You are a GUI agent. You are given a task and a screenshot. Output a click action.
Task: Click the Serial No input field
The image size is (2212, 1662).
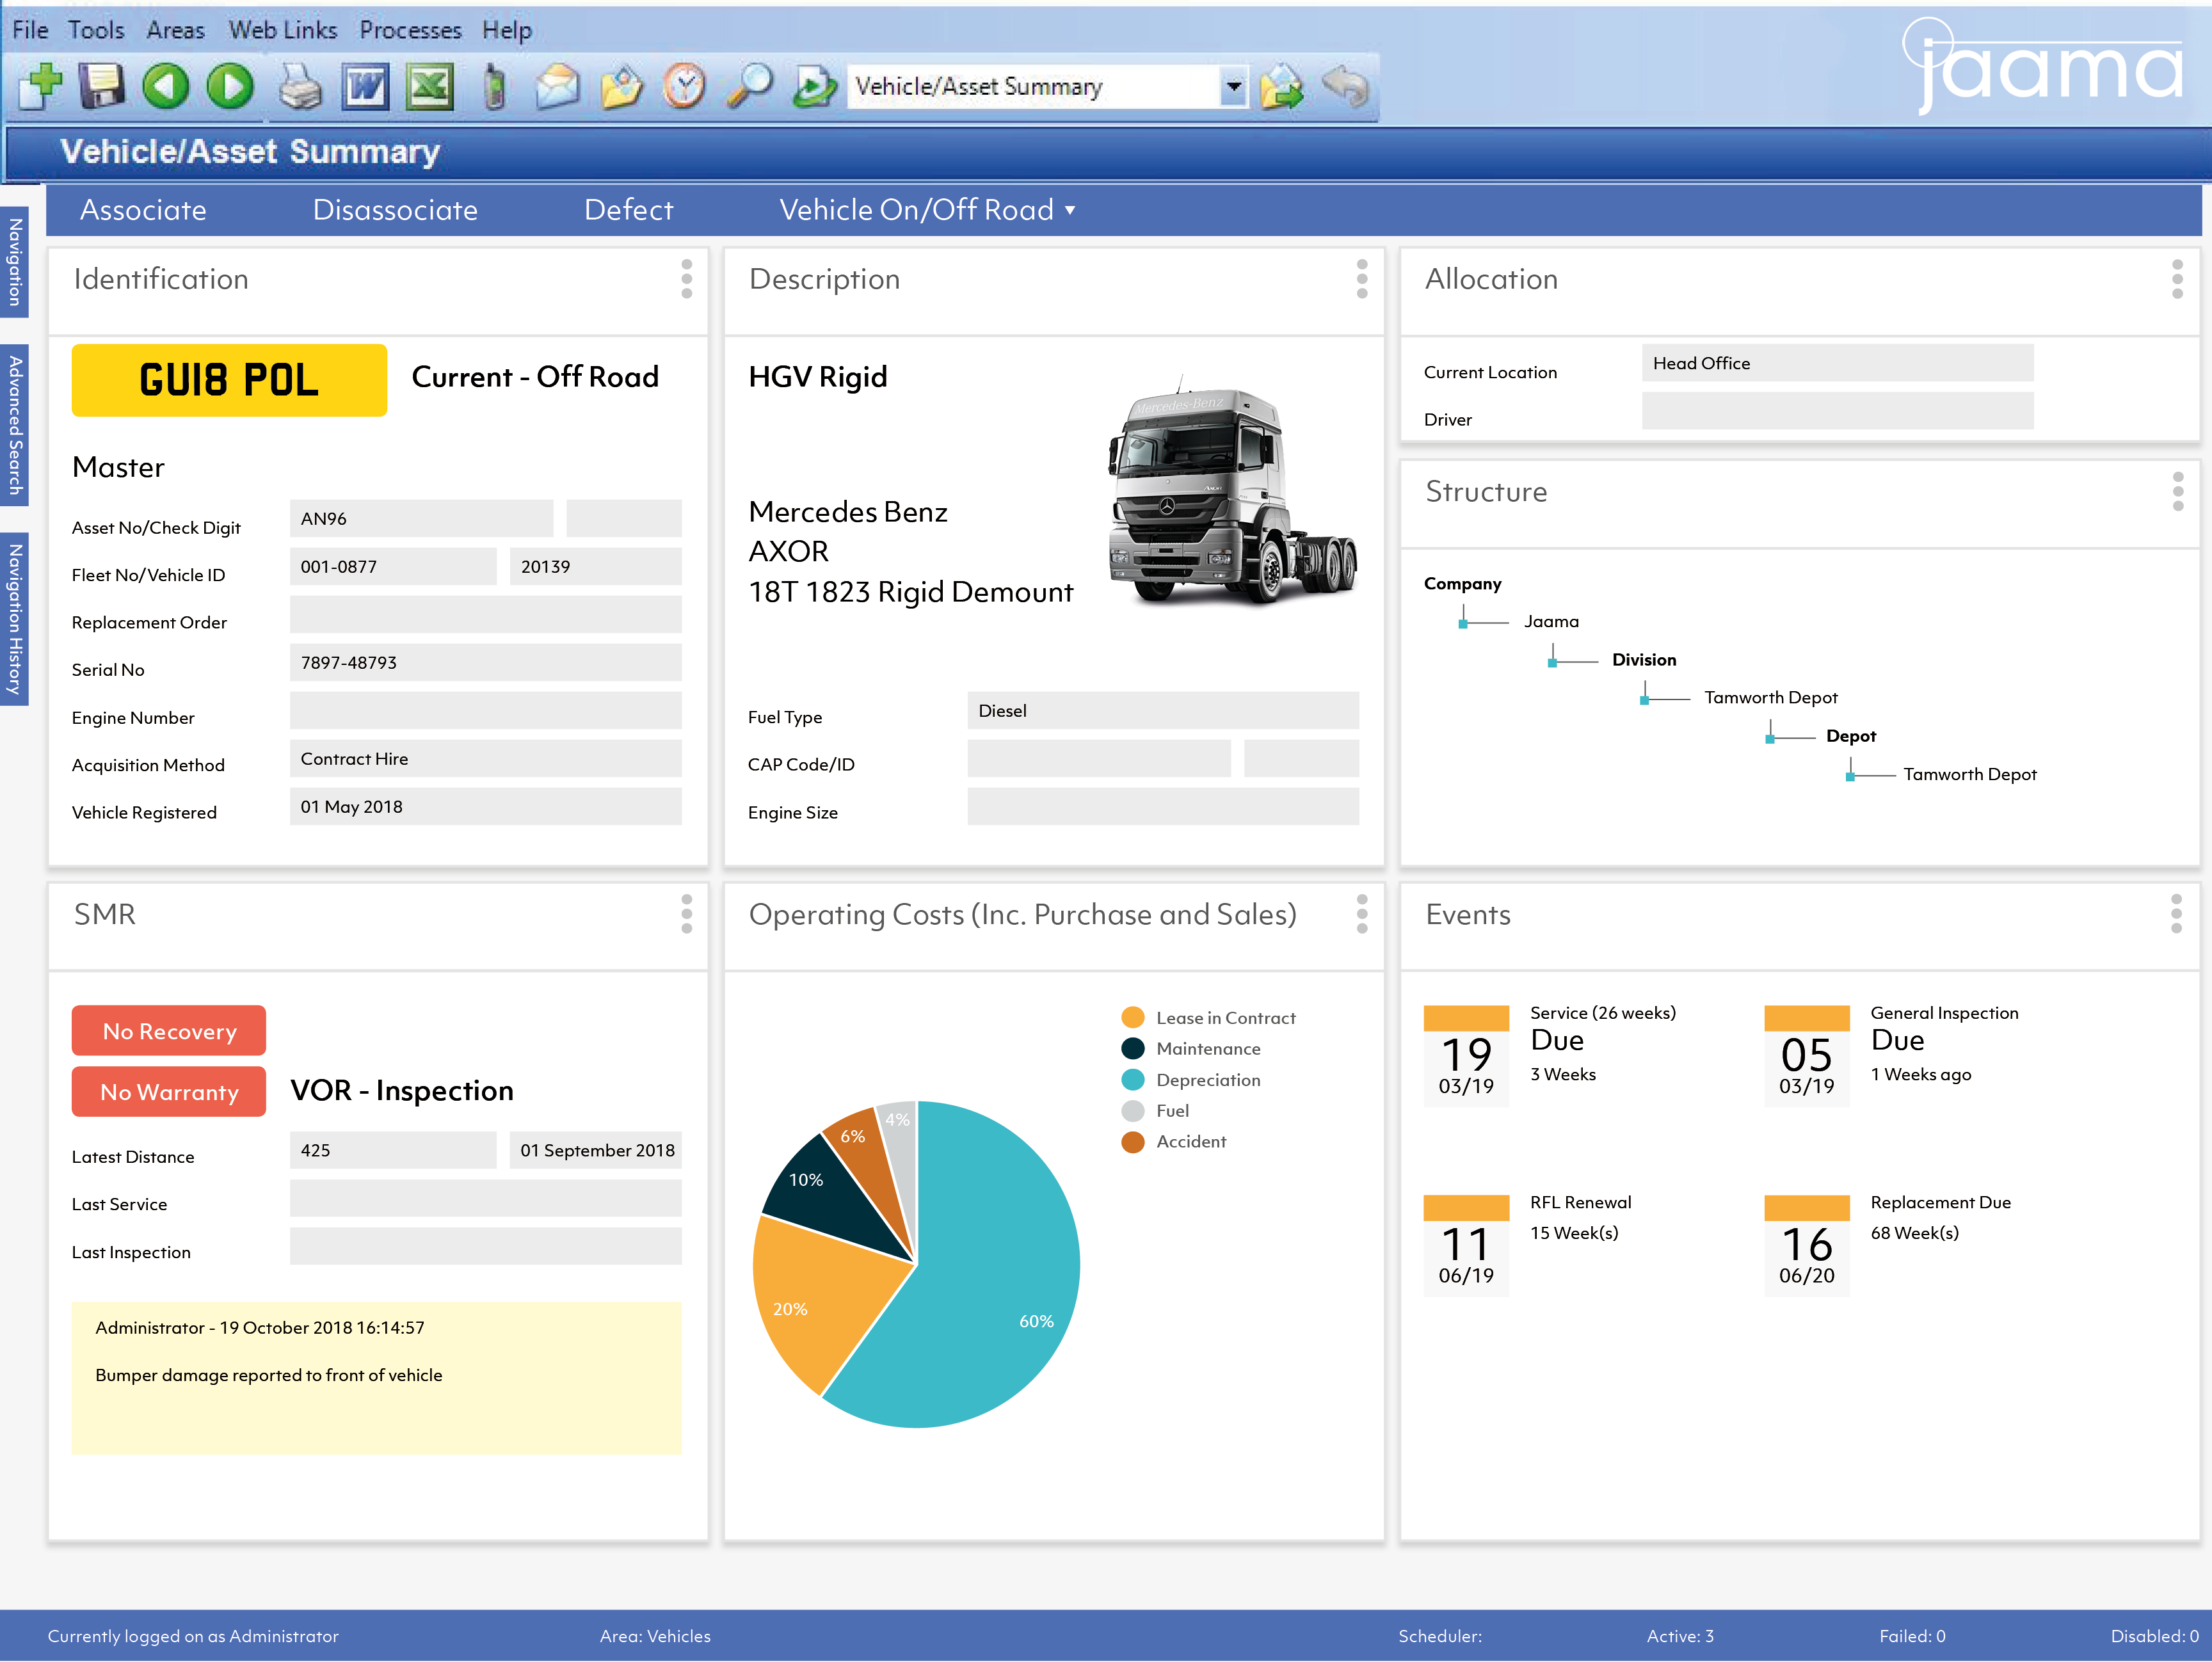click(486, 662)
